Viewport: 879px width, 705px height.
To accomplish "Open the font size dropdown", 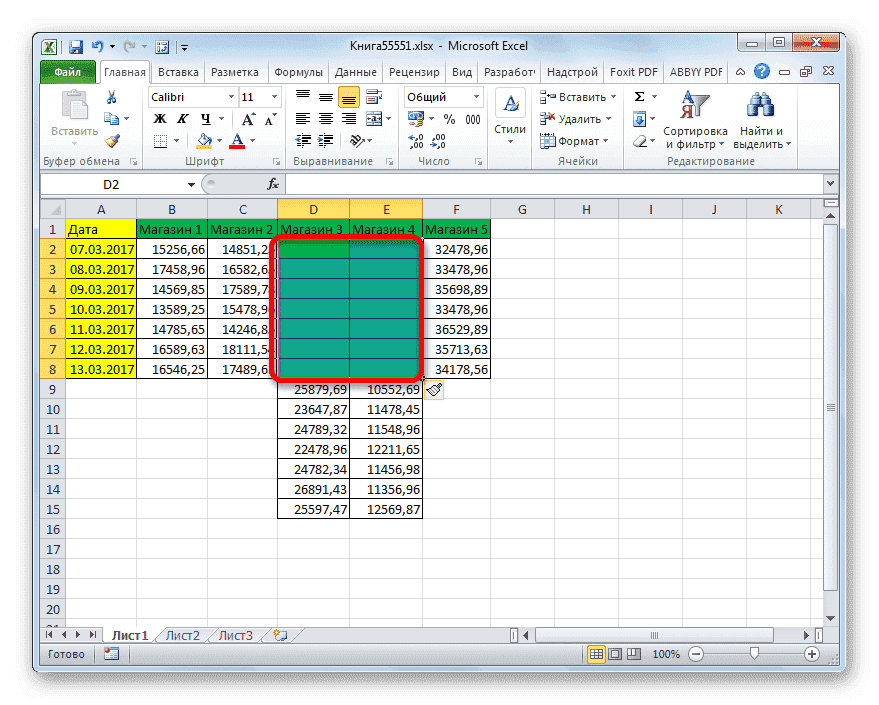I will 273,96.
